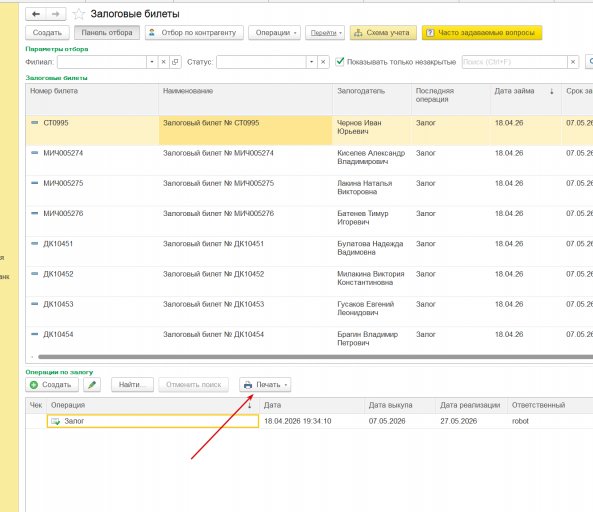This screenshot has height=512, width=593.
Task: Click the horizontal scrollbar of tickets table
Action: pos(315,357)
